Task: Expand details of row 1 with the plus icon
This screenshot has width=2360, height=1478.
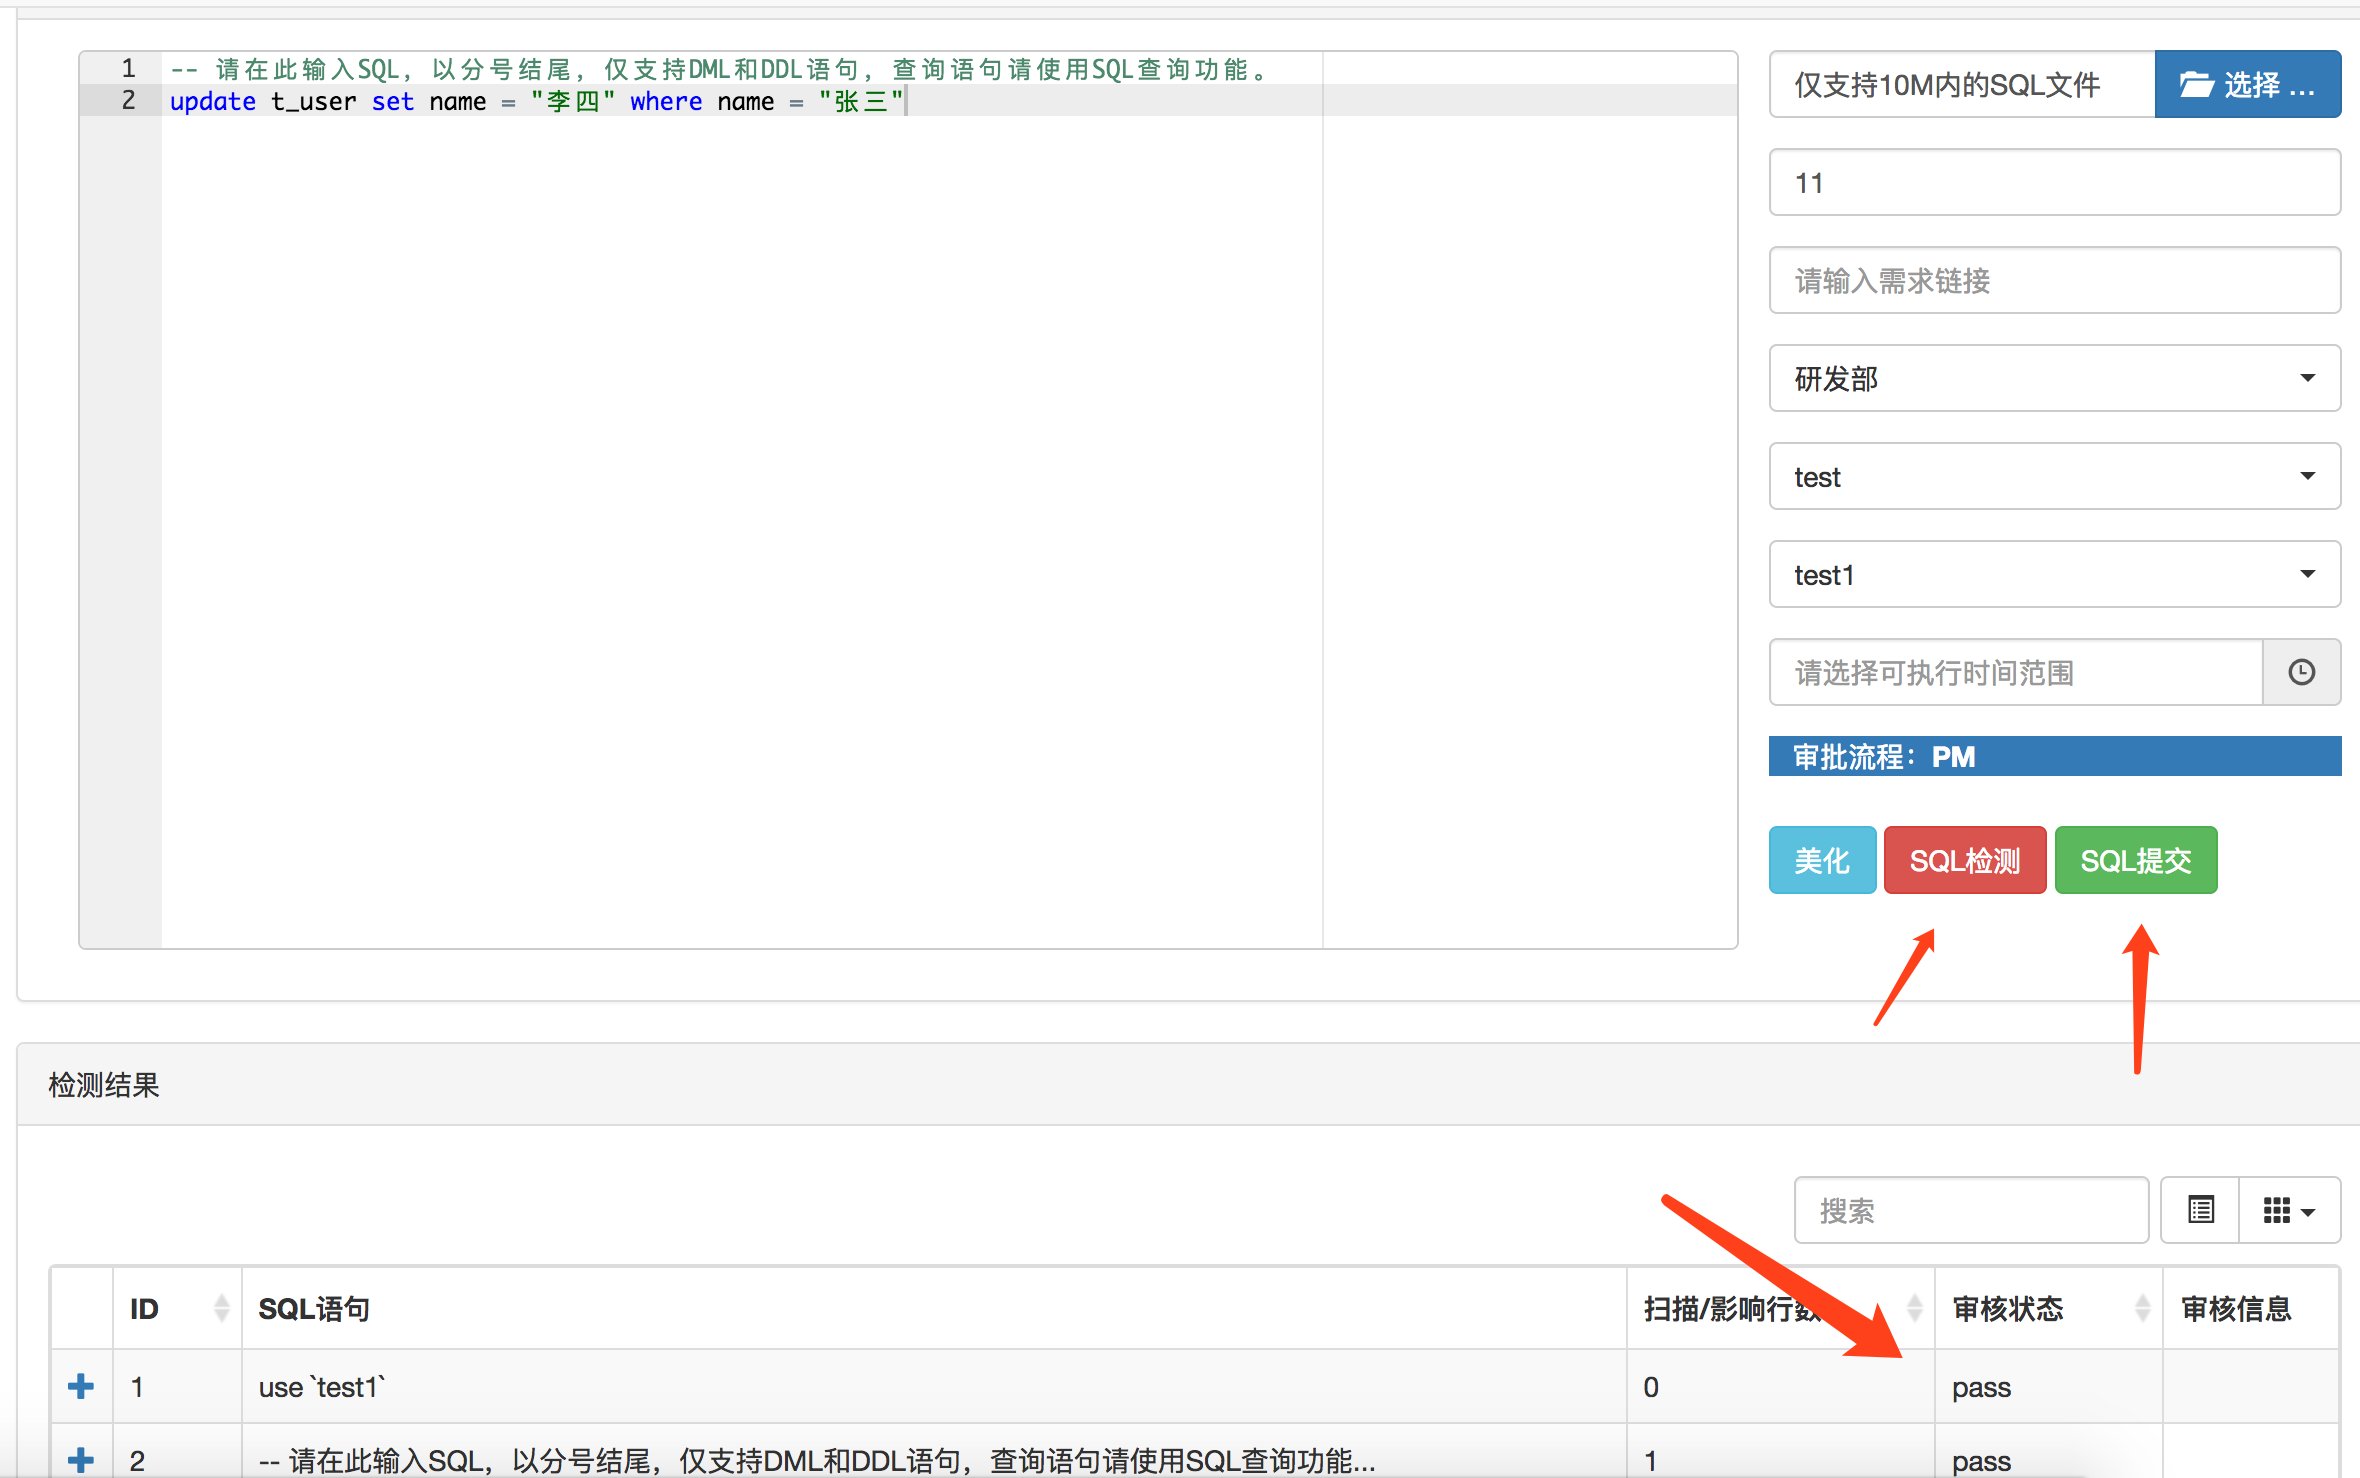Action: [x=81, y=1386]
